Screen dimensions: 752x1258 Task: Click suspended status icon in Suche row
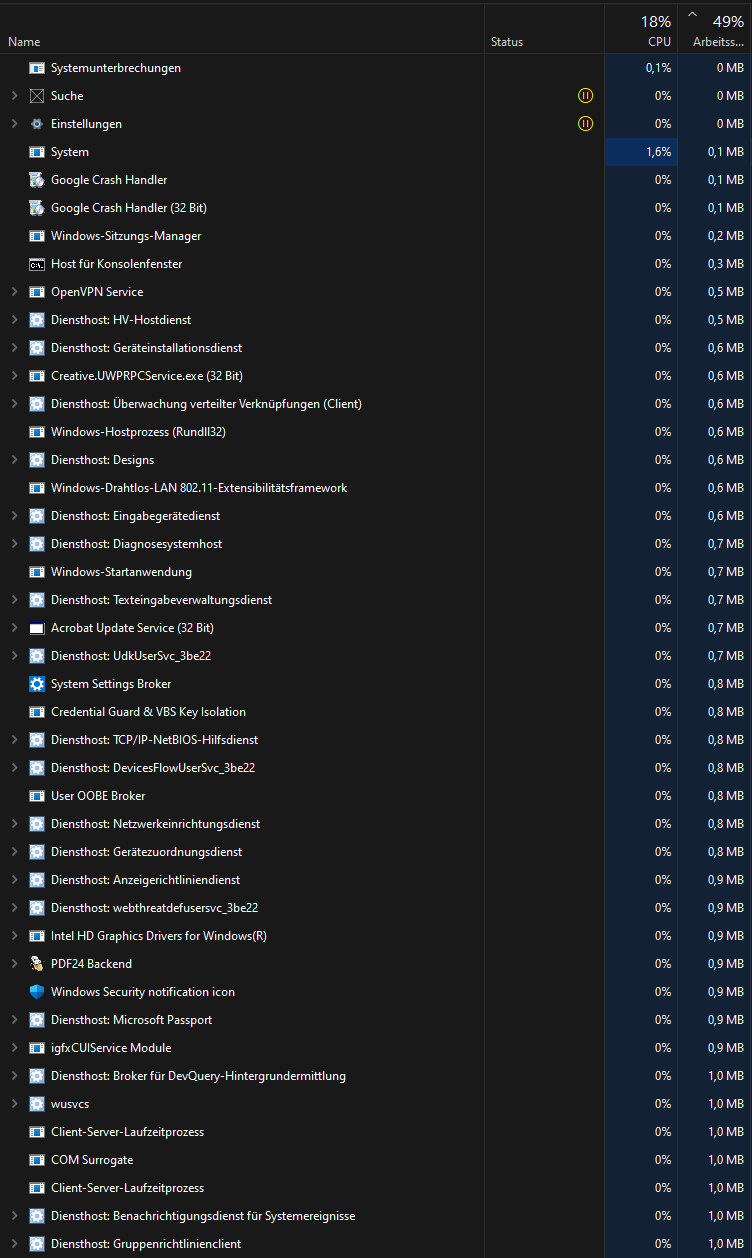(585, 96)
